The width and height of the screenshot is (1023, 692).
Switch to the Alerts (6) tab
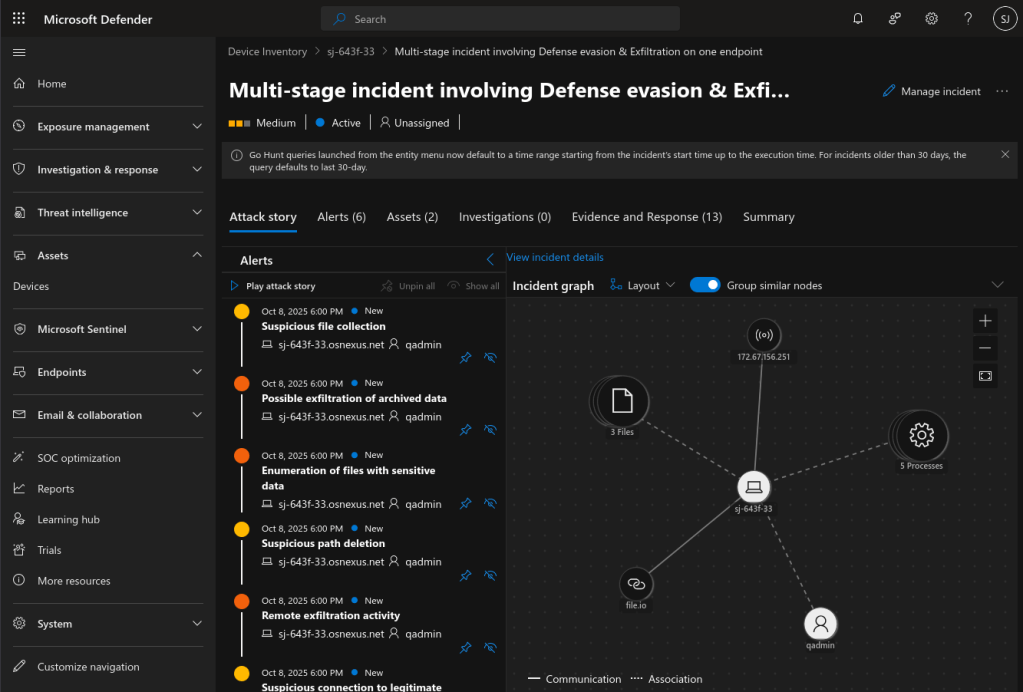(341, 217)
